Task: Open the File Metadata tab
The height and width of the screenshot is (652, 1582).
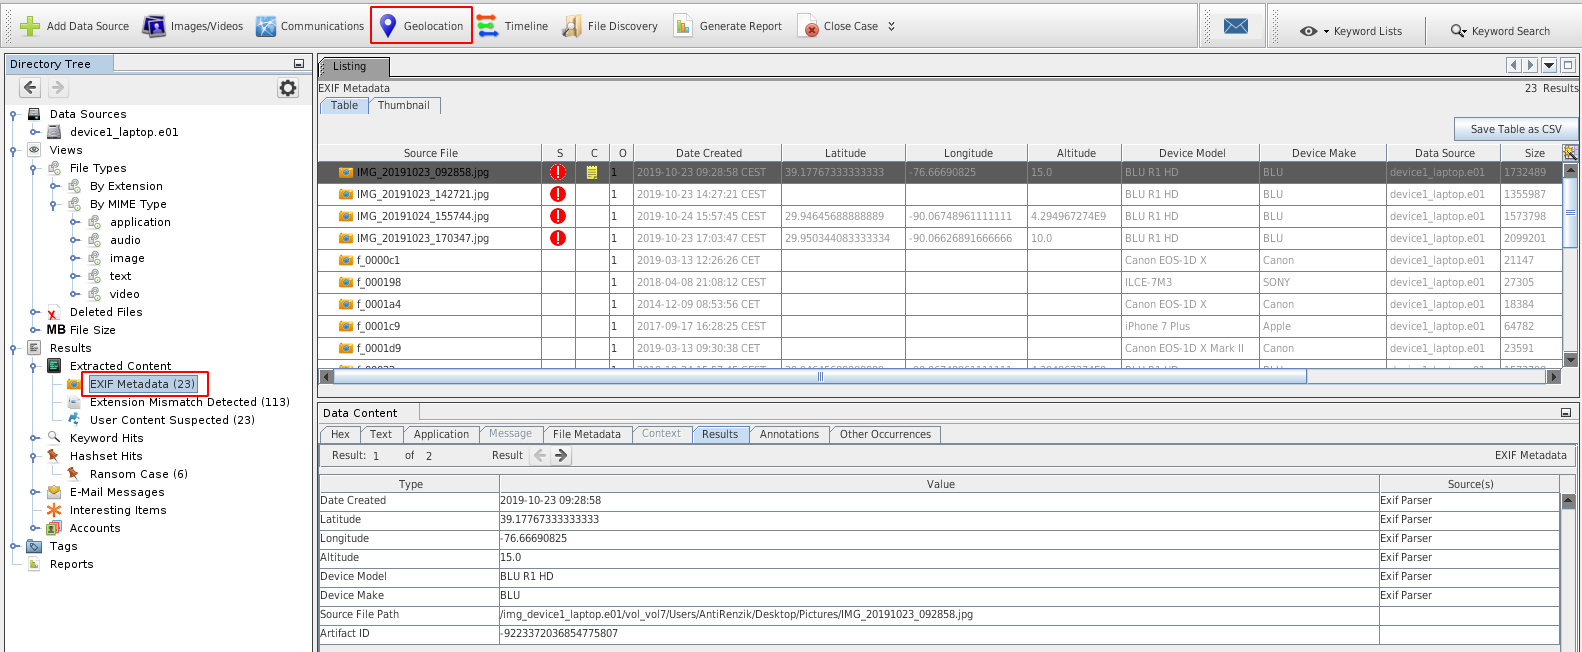Action: 586,434
